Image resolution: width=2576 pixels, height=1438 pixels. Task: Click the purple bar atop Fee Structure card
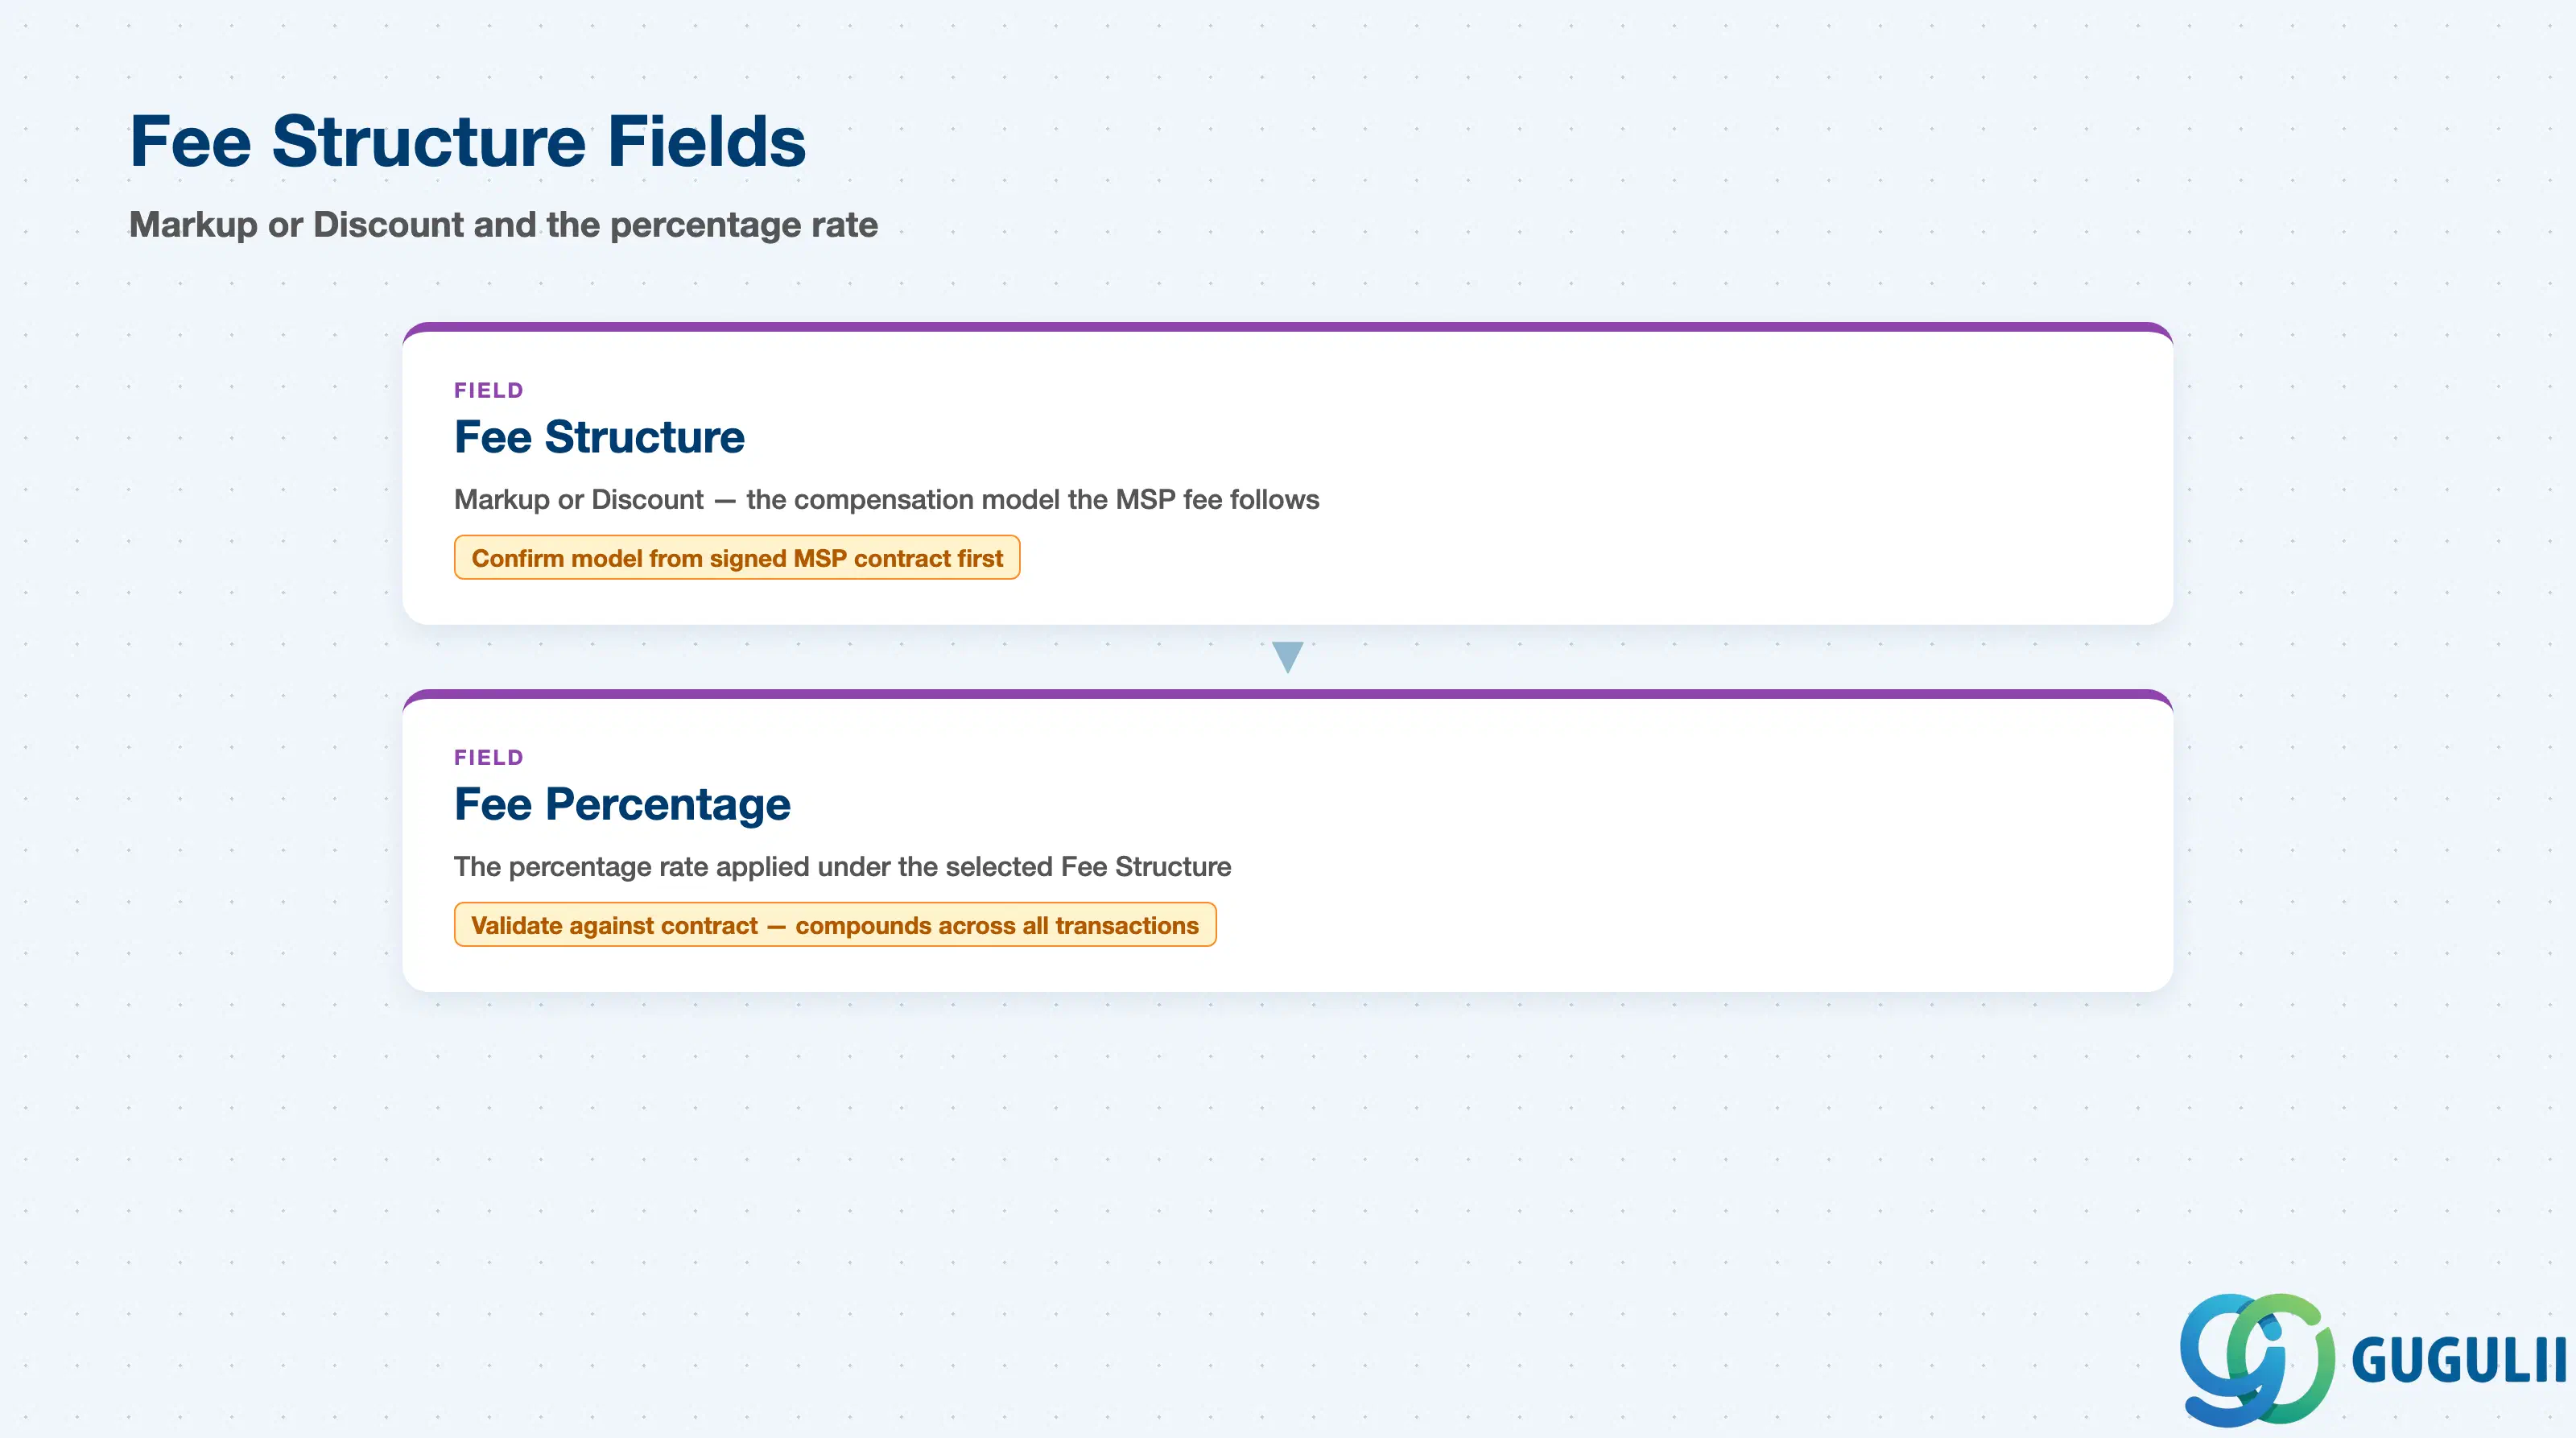pyautogui.click(x=1287, y=327)
